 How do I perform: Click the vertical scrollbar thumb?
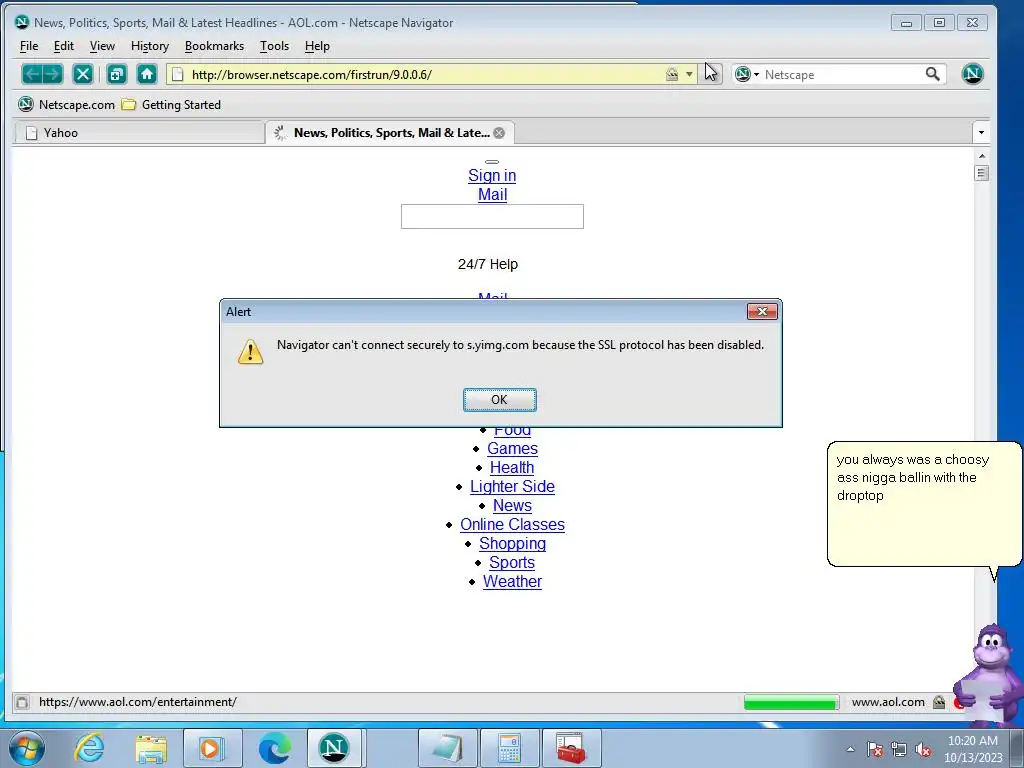pos(982,173)
